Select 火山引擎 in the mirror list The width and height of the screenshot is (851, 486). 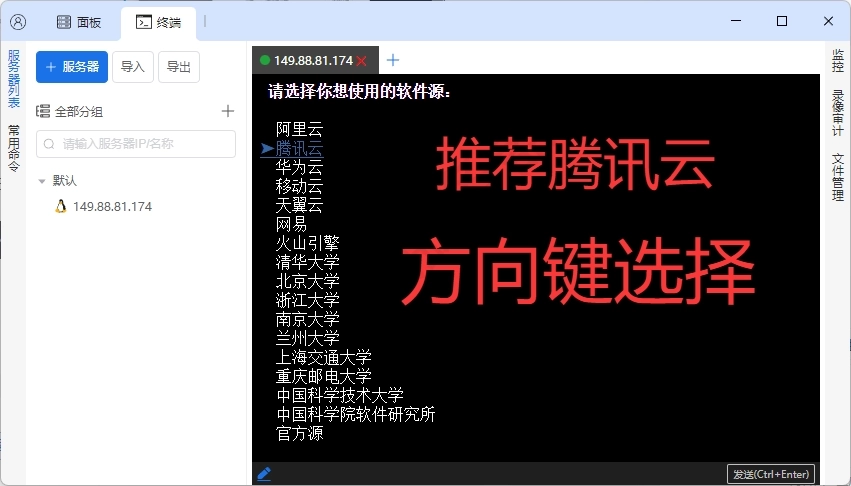coord(307,243)
